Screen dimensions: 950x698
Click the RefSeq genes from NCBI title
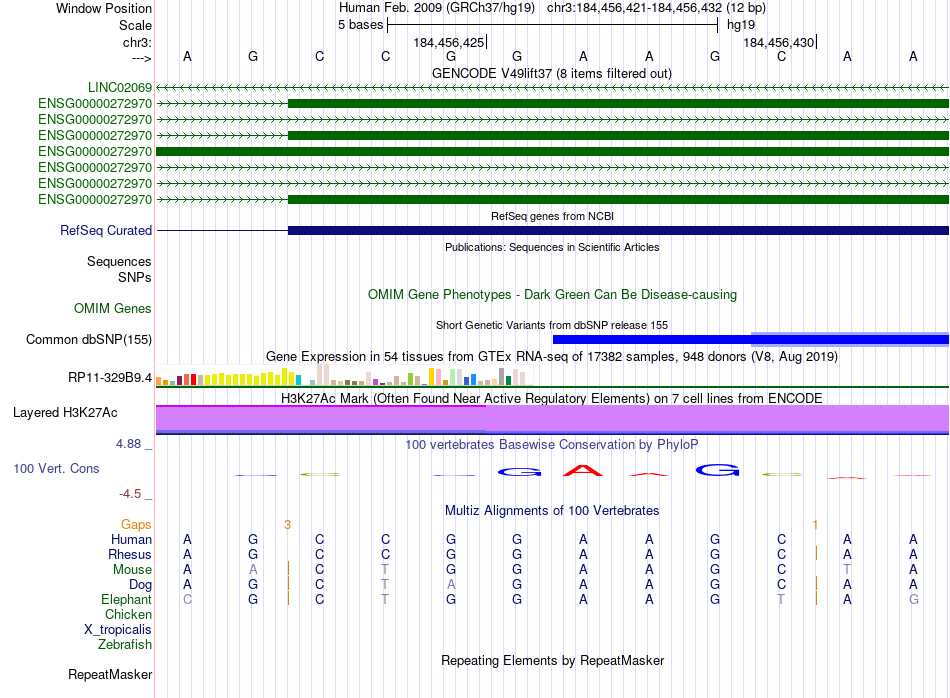(x=552, y=216)
